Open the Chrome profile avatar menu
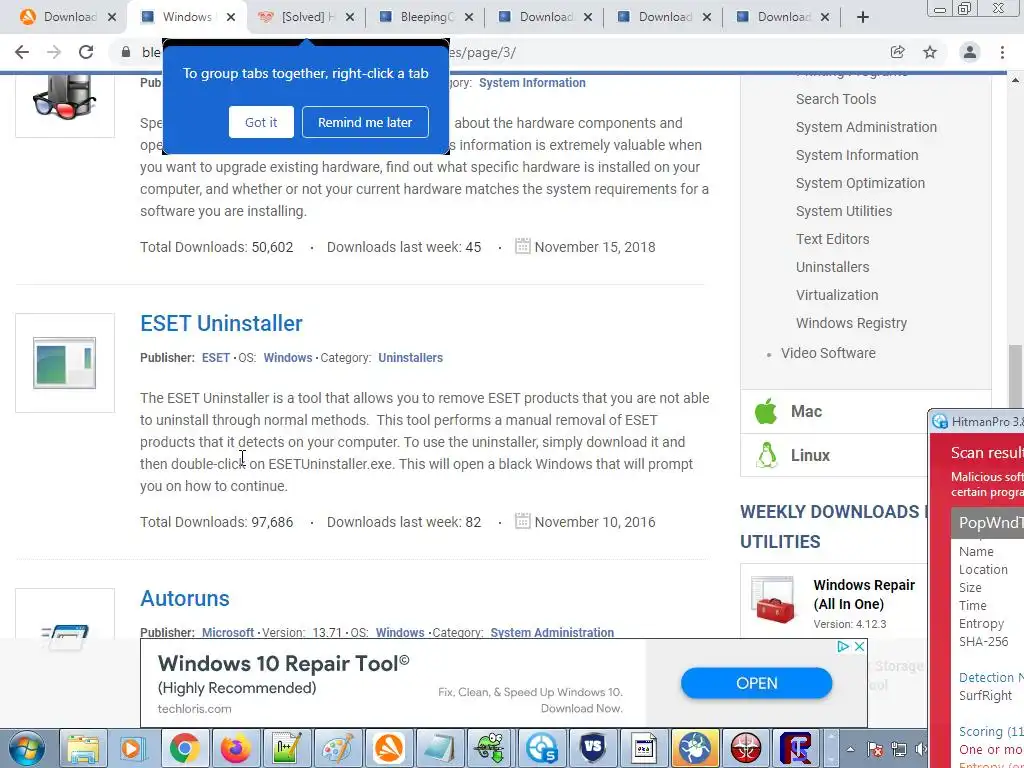Screen dimensions: 1024x768 click(x=970, y=52)
